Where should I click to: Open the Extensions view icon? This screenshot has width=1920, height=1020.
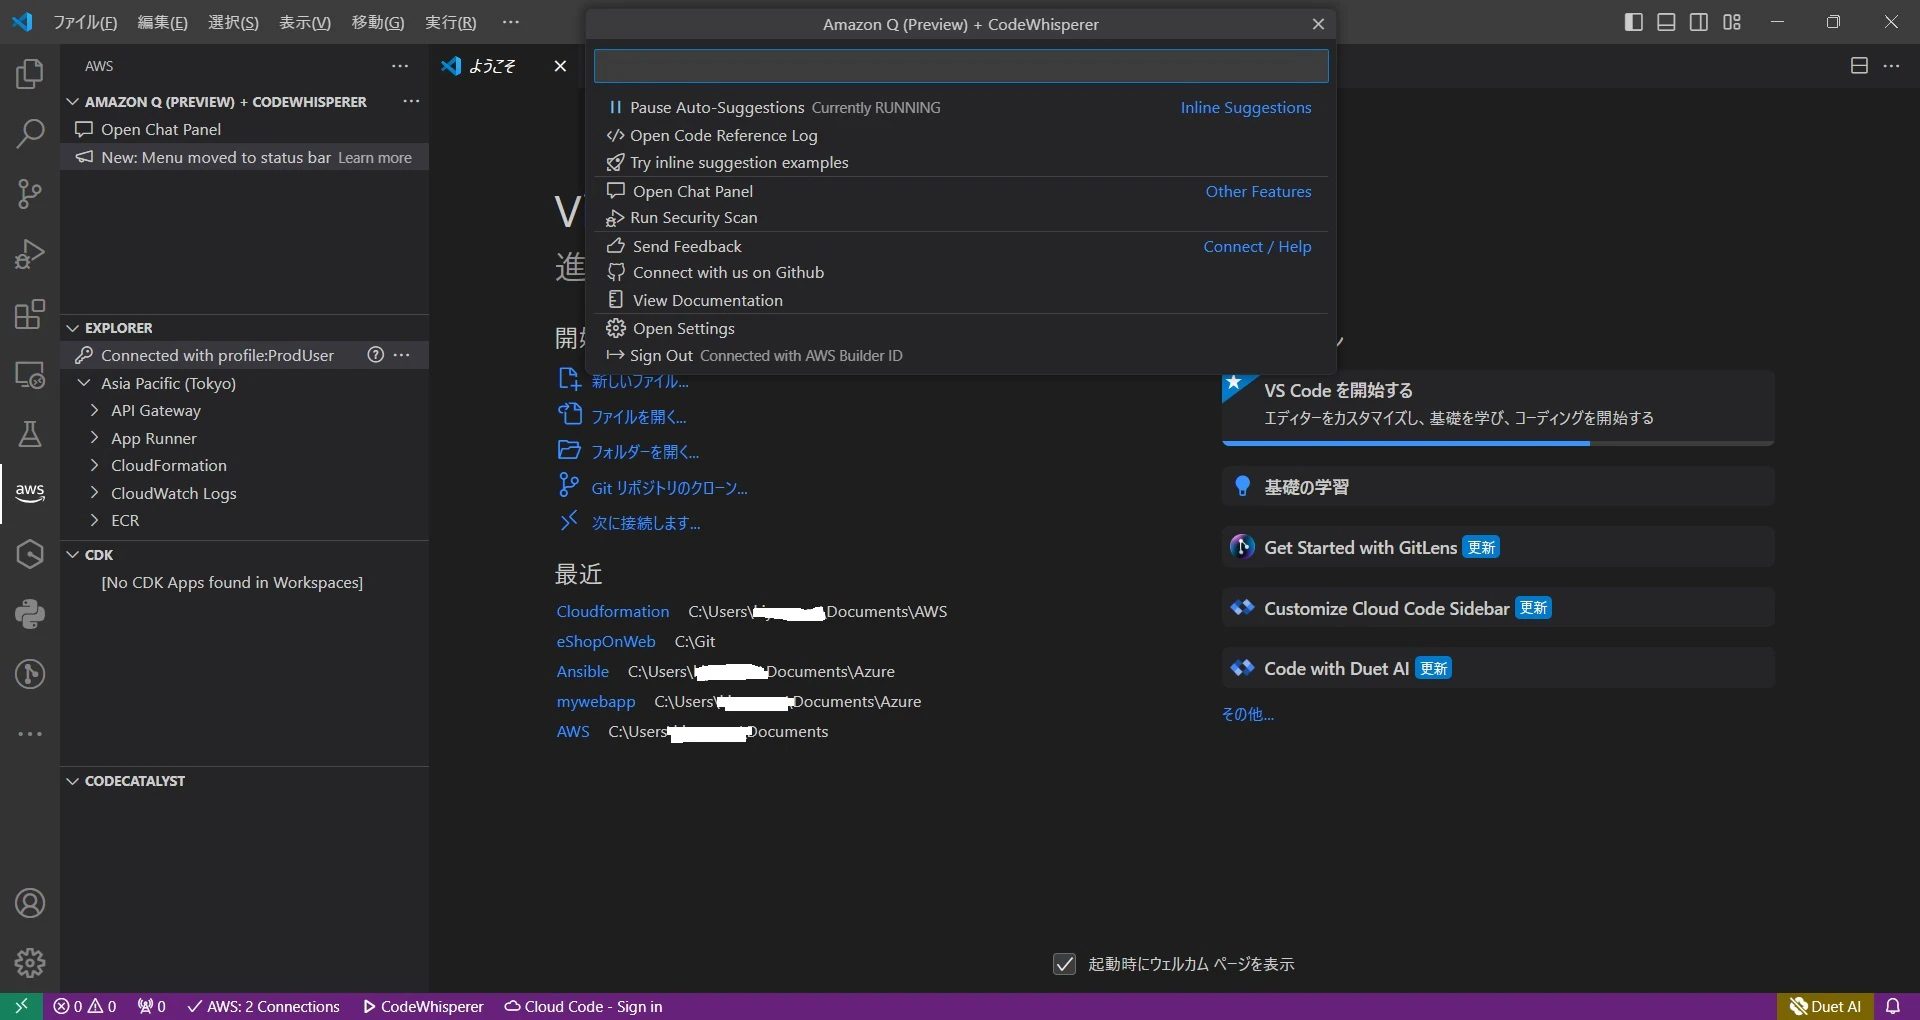(x=30, y=314)
